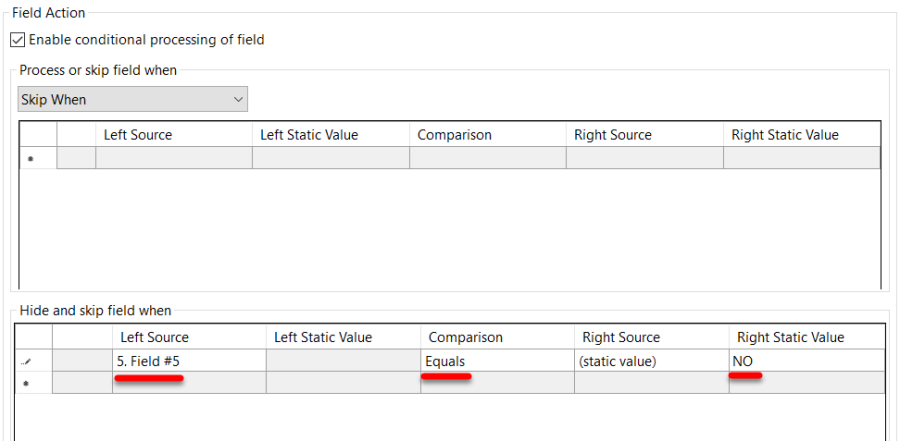Screen dimensions: 900x441
Task: Click Left Source header in Process grid
Action: (174, 135)
